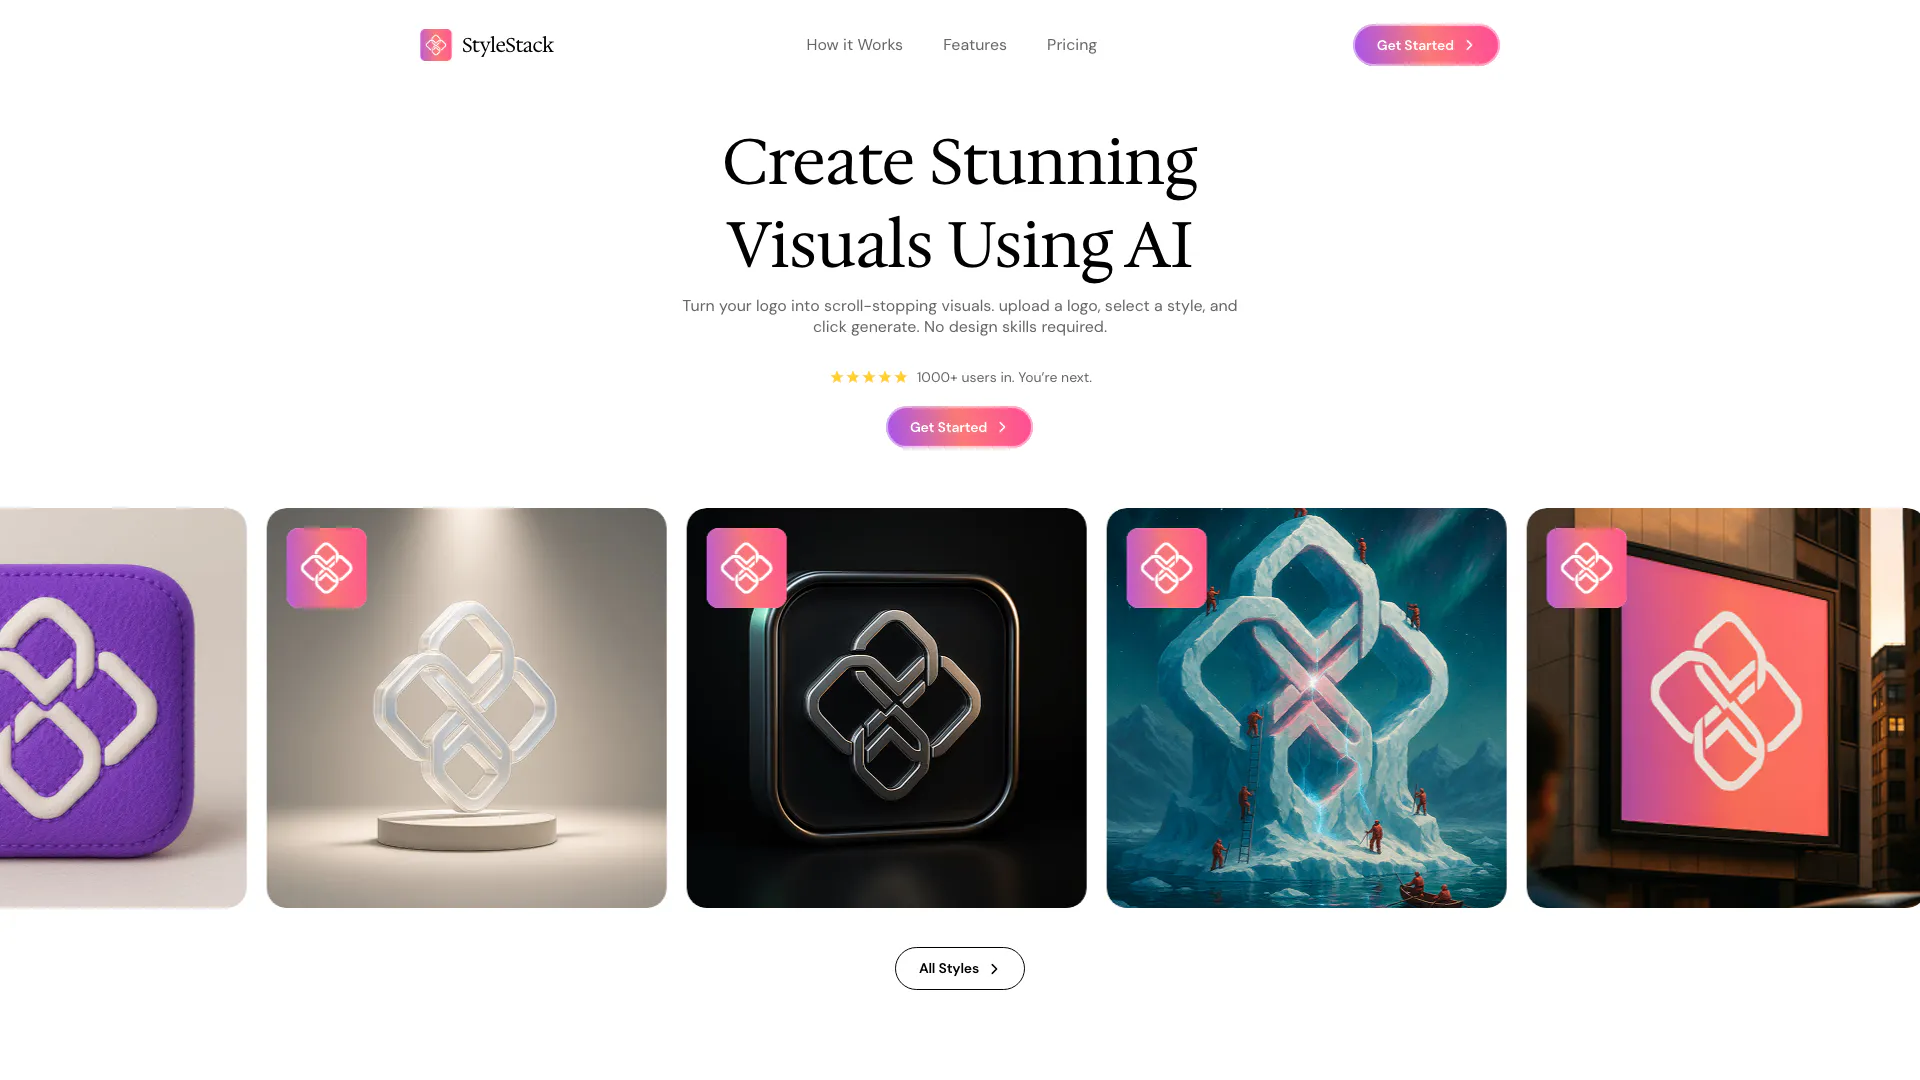Screen dimensions: 1920x1080
Task: Select the purple felt patch style image
Action: click(x=123, y=708)
